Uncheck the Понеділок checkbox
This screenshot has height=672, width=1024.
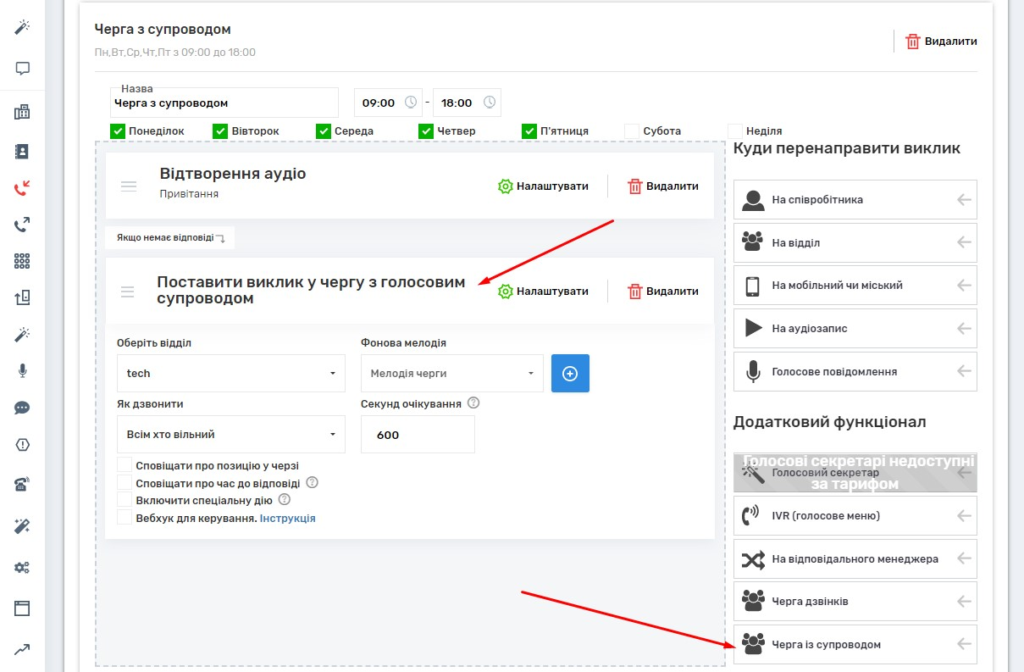tap(117, 131)
